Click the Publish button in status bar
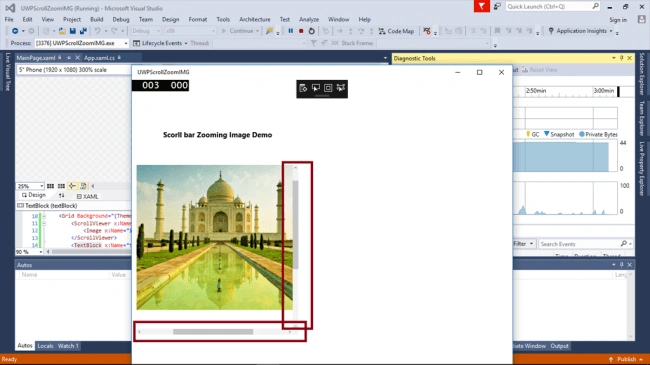Screen dimensions: 650x365 [626, 359]
